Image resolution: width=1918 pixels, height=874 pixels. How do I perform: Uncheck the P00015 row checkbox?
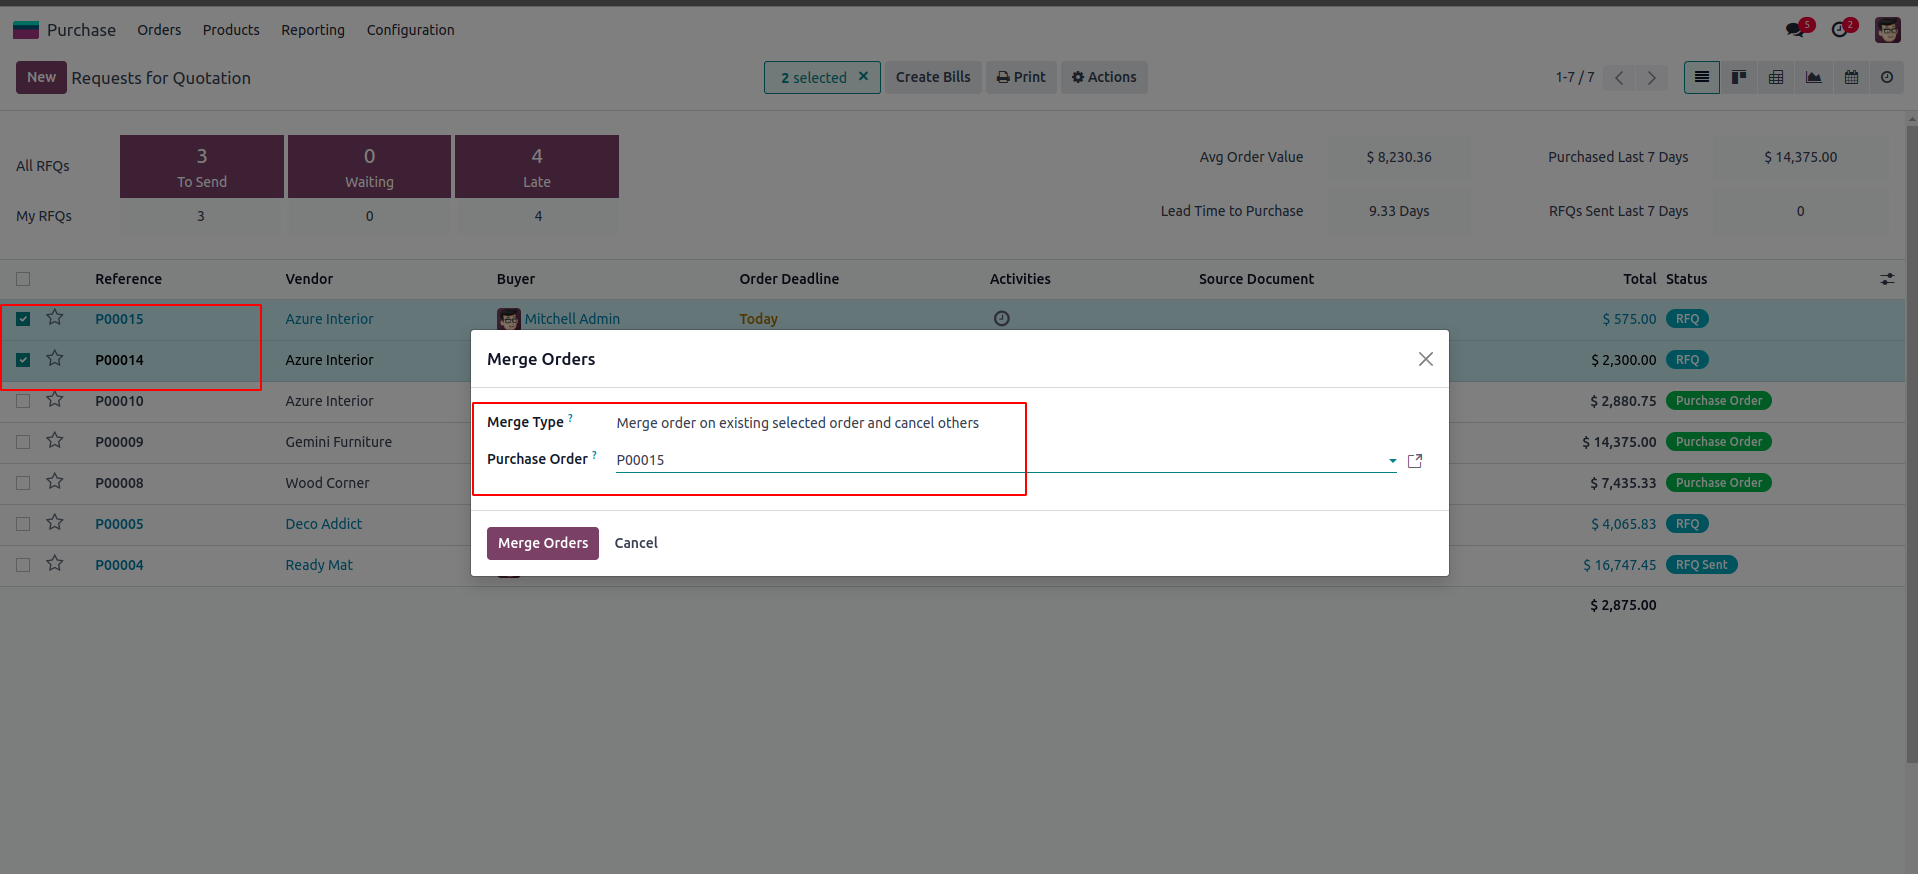(x=23, y=319)
